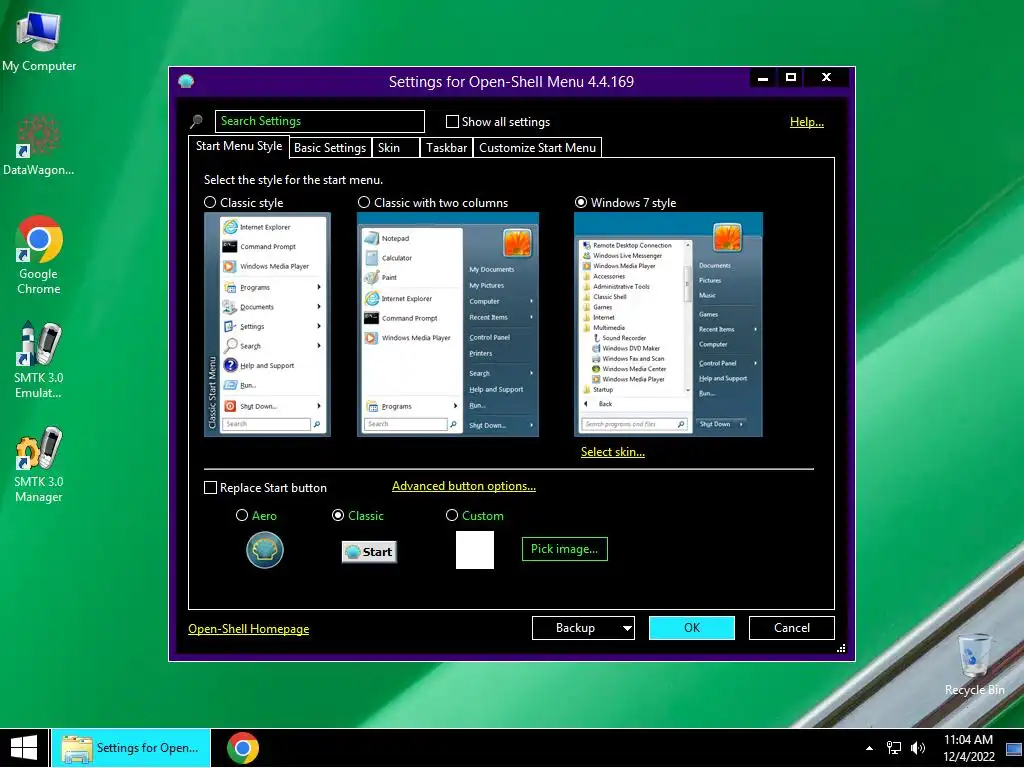This screenshot has height=768, width=1024.
Task: Open the Backup dropdown button
Action: point(583,628)
